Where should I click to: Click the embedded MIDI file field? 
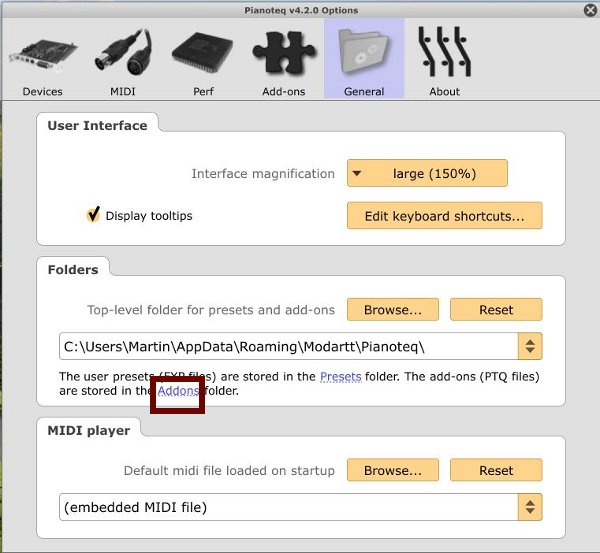[289, 507]
